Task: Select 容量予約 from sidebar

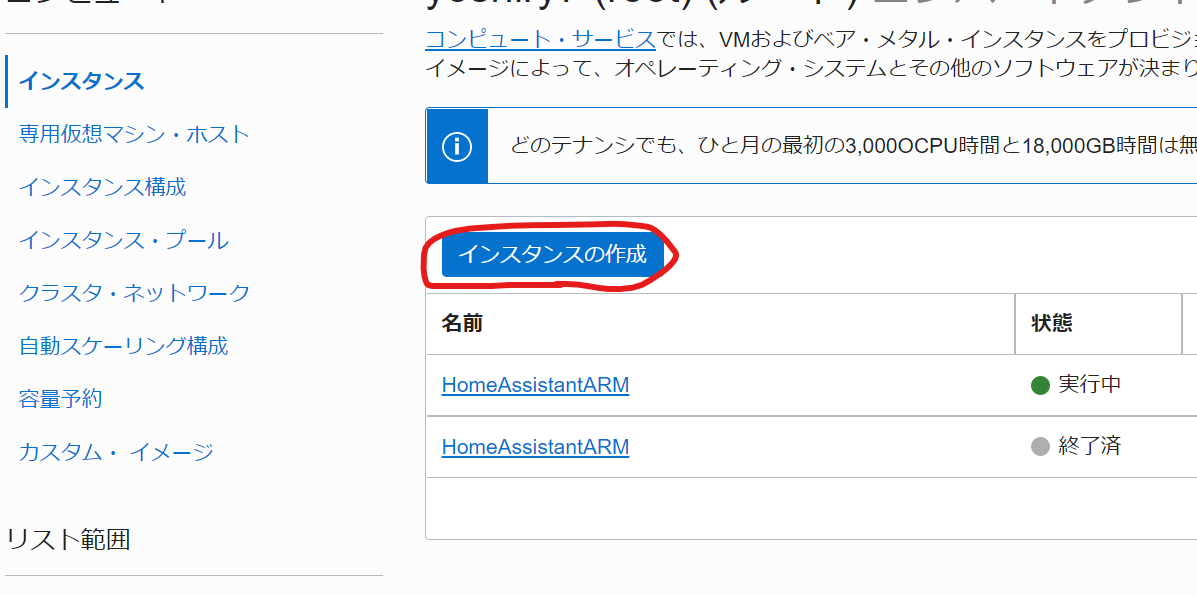Action: 60,399
